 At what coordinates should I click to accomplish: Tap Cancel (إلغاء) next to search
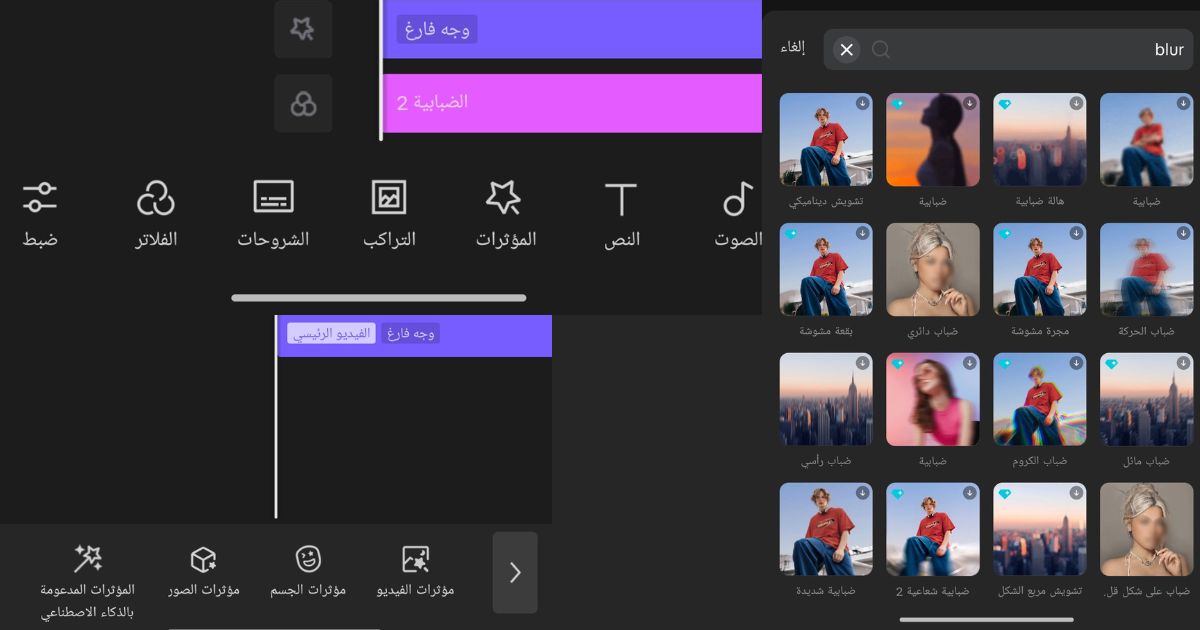click(793, 48)
